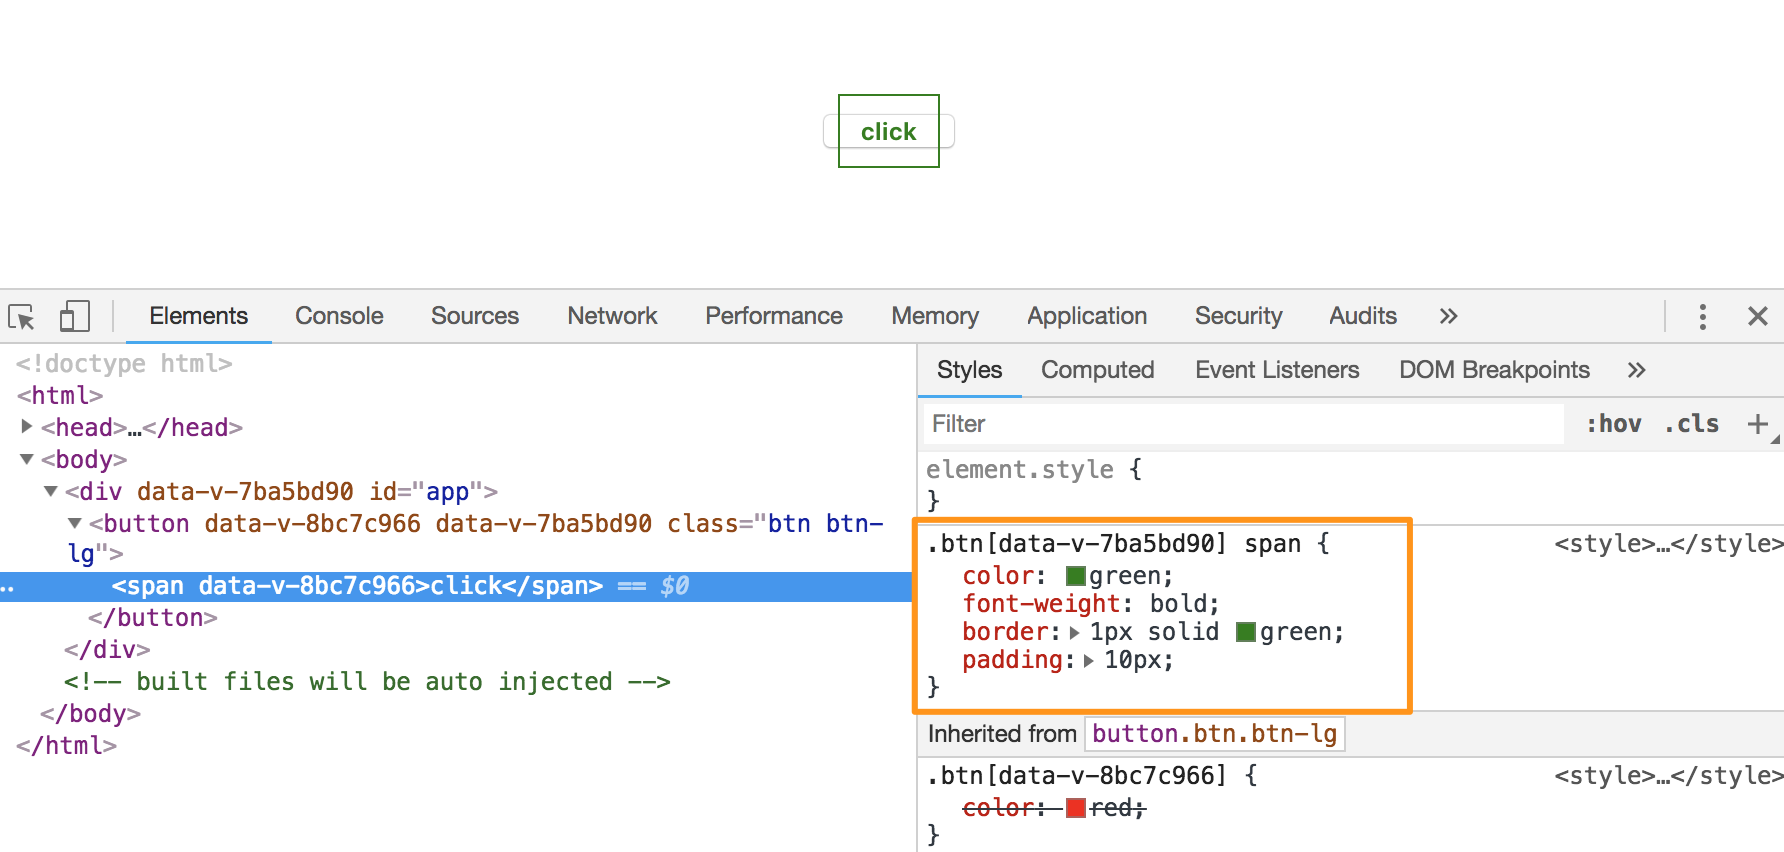Image resolution: width=1784 pixels, height=852 pixels.
Task: Toggle the :hov element state panel
Action: click(1613, 424)
